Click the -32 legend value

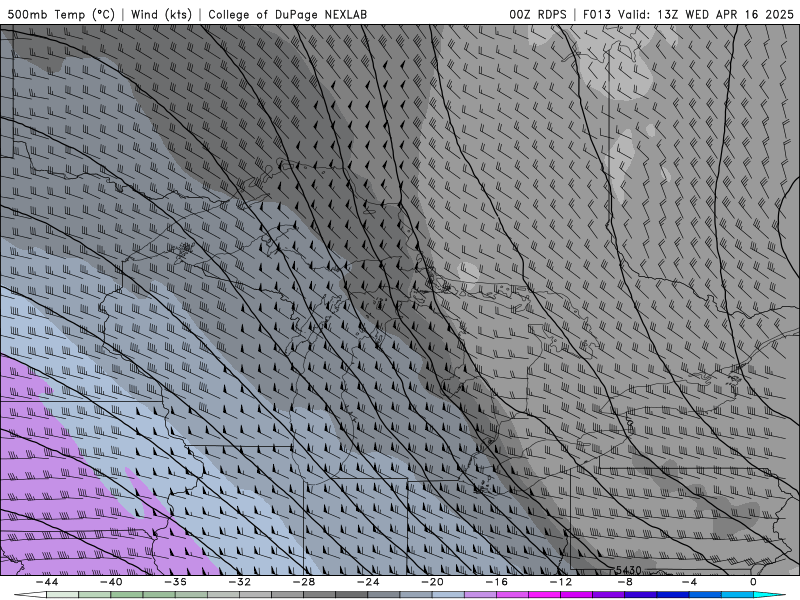coord(240,582)
